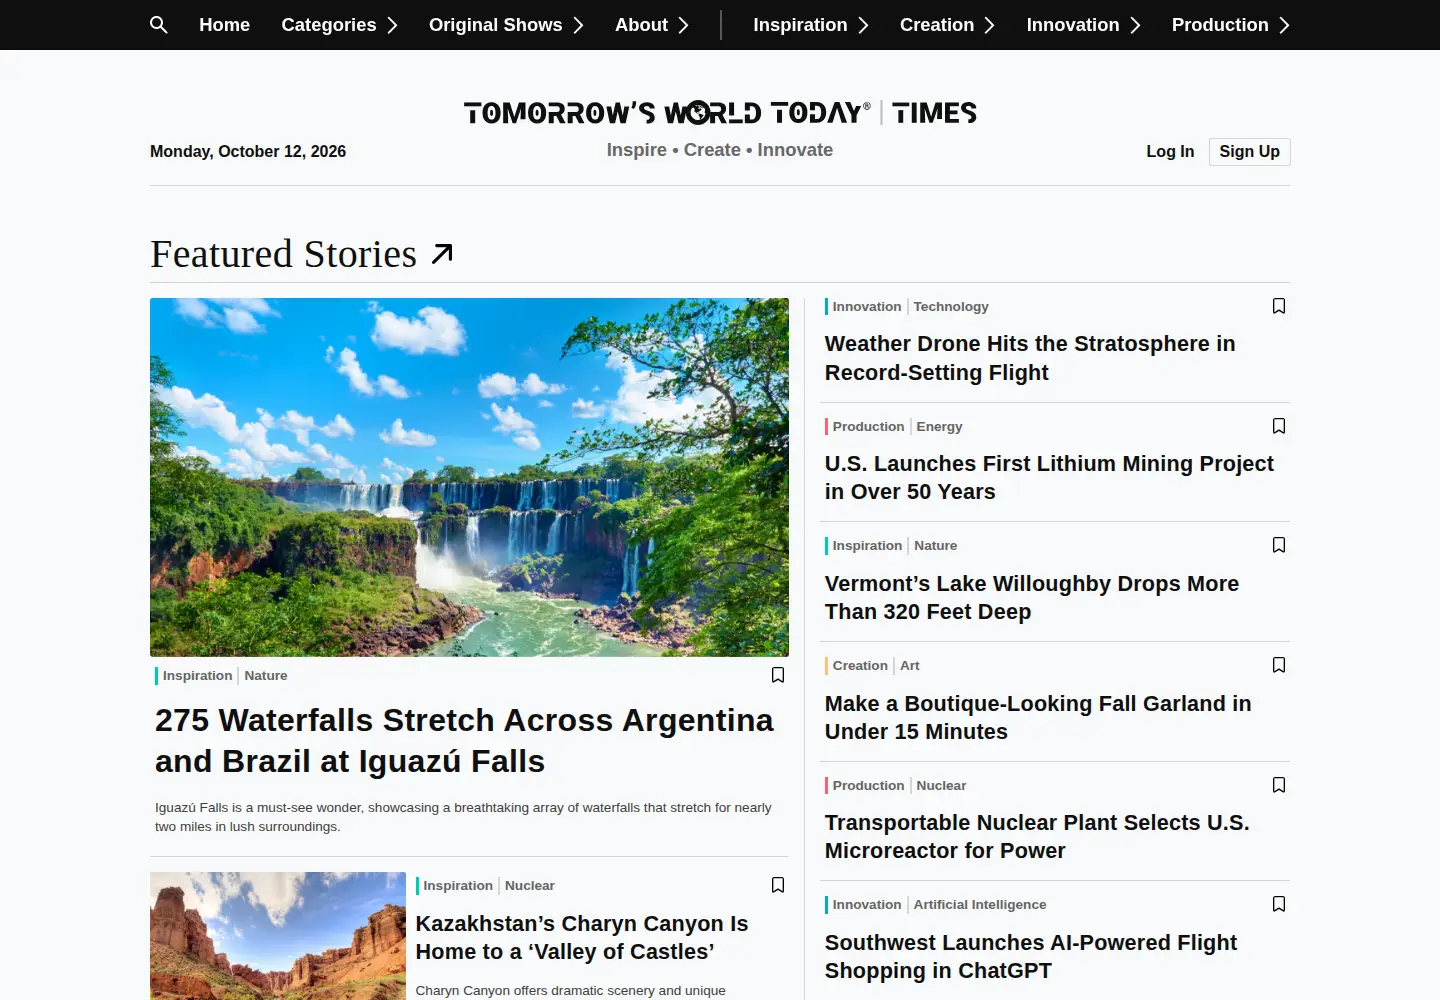The height and width of the screenshot is (1000, 1440).
Task: Click Inspiration tag on Lake Willoughby story
Action: [x=867, y=545]
